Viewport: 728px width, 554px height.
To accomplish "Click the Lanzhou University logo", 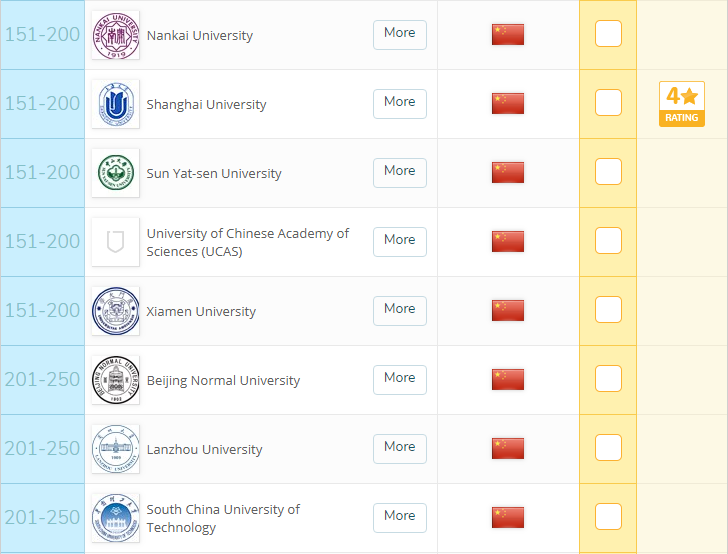I will (115, 449).
